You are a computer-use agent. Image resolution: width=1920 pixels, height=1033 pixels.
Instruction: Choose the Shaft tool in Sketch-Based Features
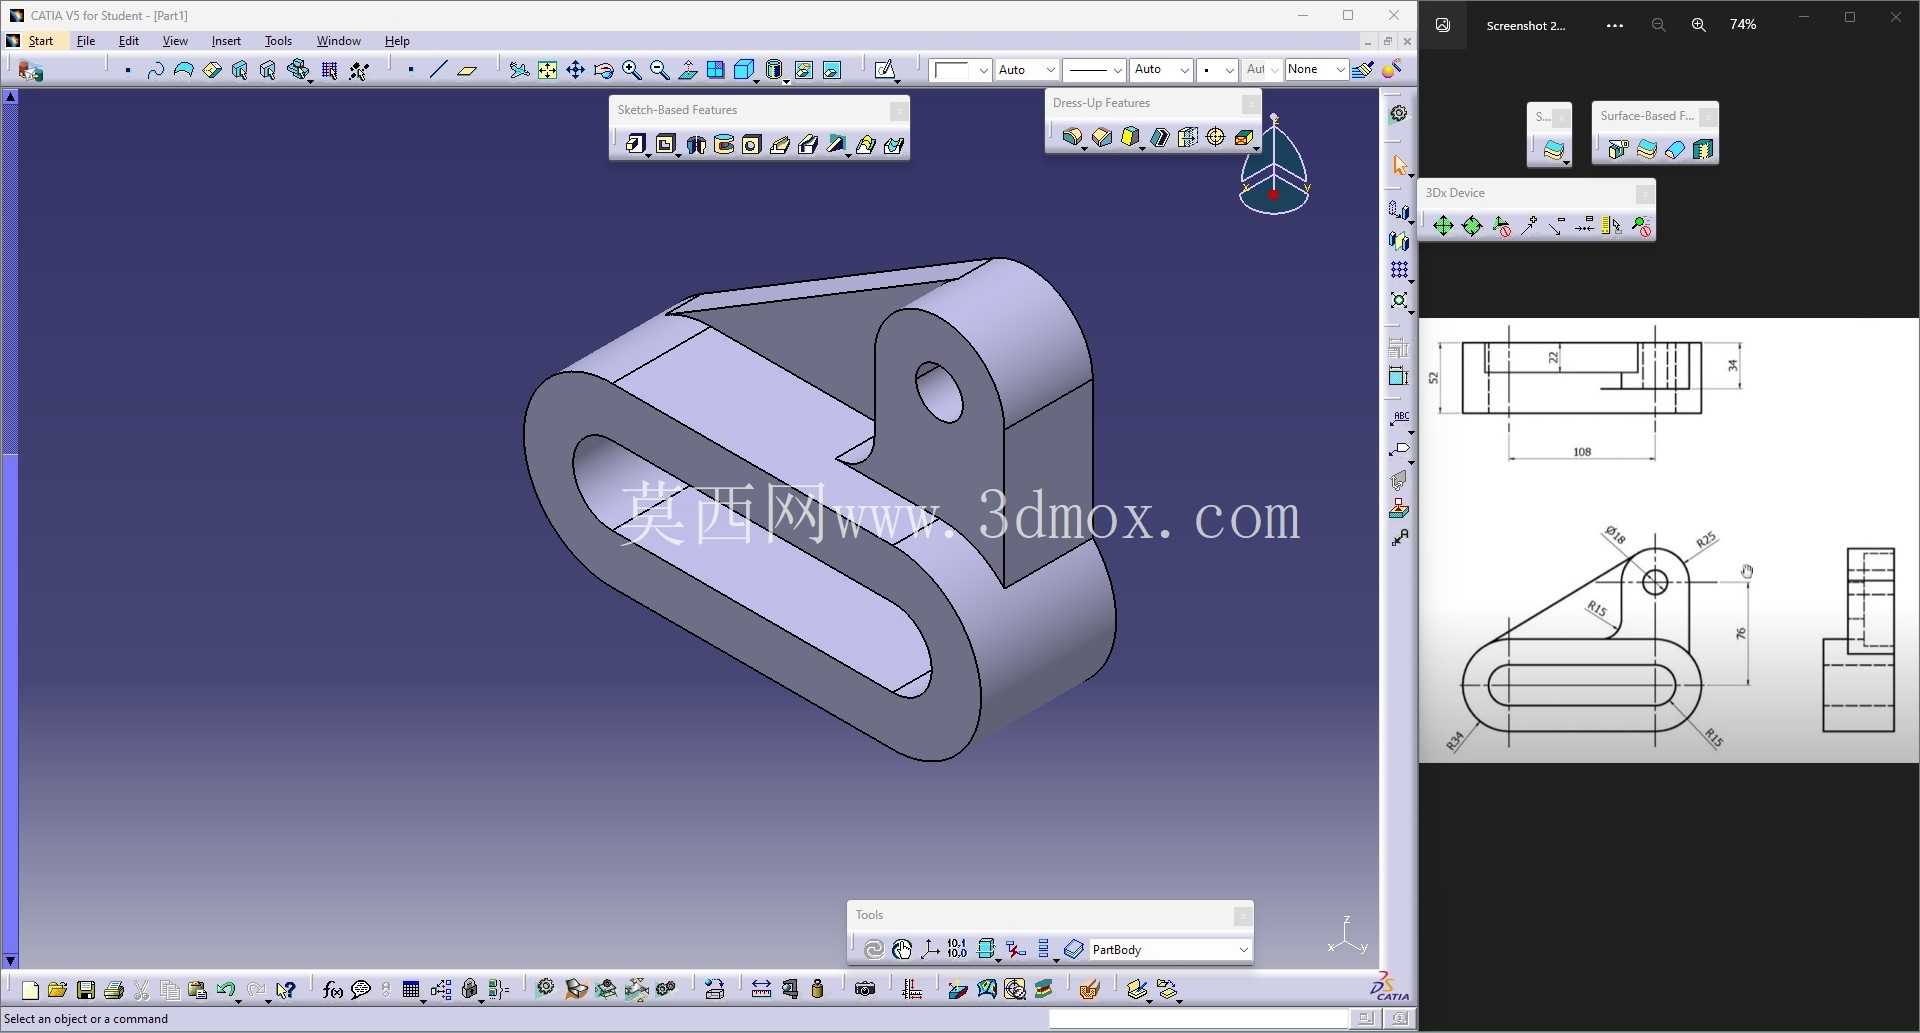coord(696,145)
